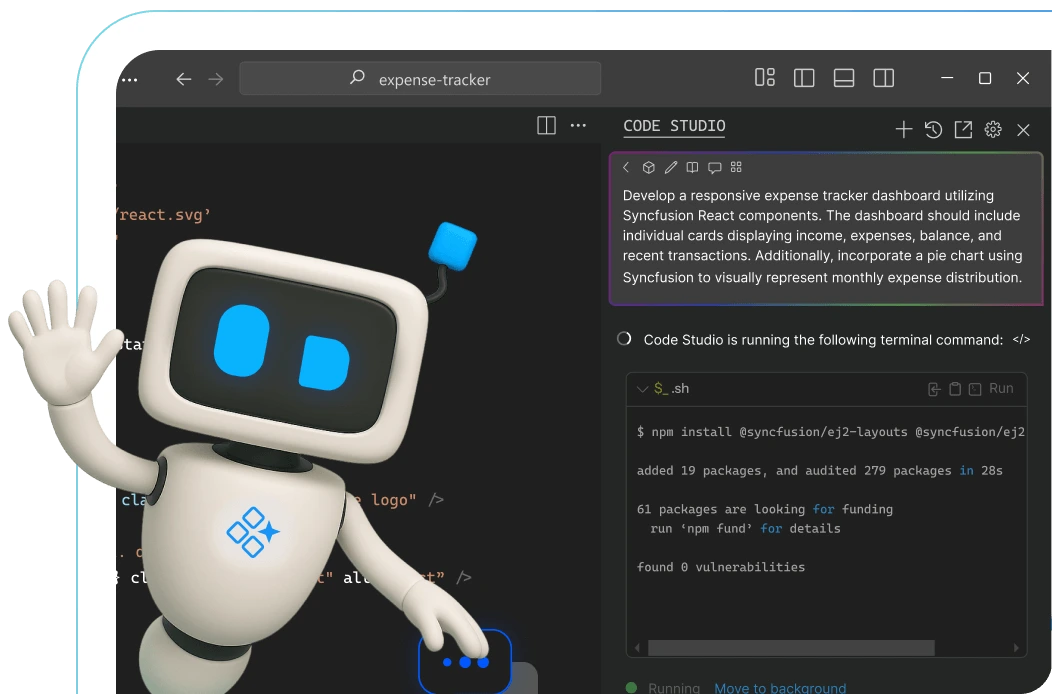
Task: Click 'added 19 packages' output line
Action: pyautogui.click(x=819, y=470)
